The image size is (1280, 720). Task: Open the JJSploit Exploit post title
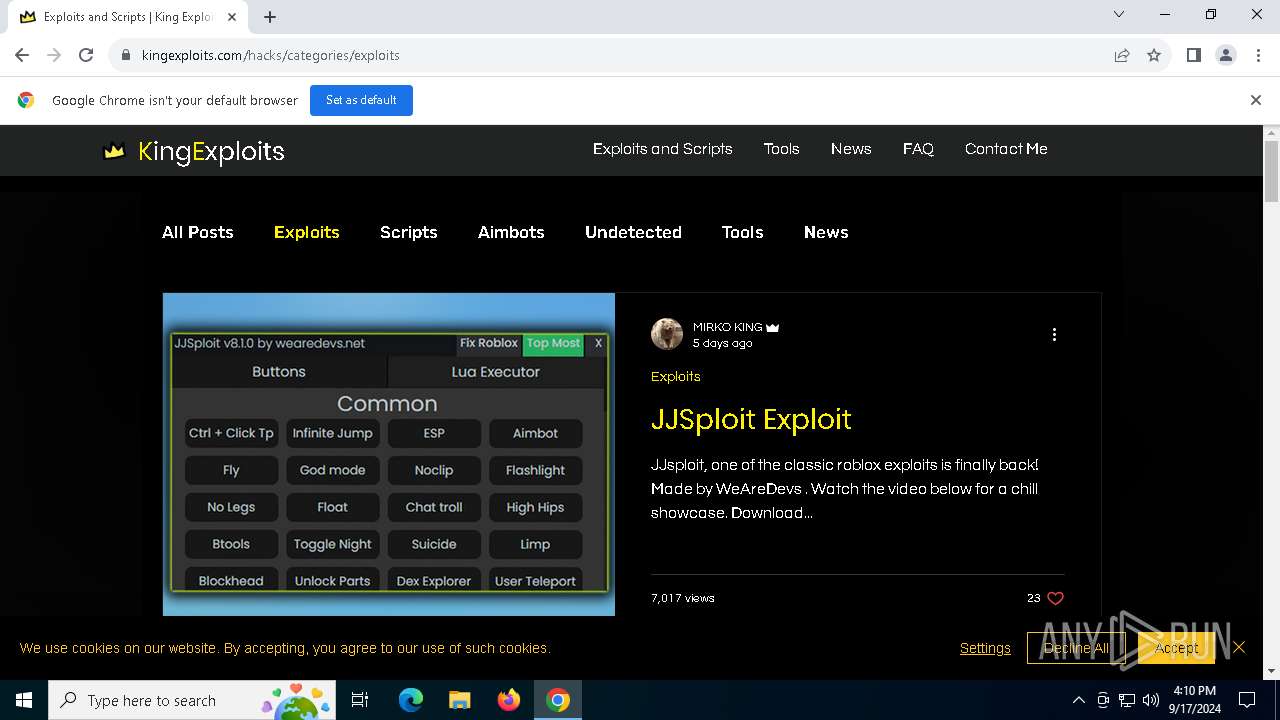[751, 419]
